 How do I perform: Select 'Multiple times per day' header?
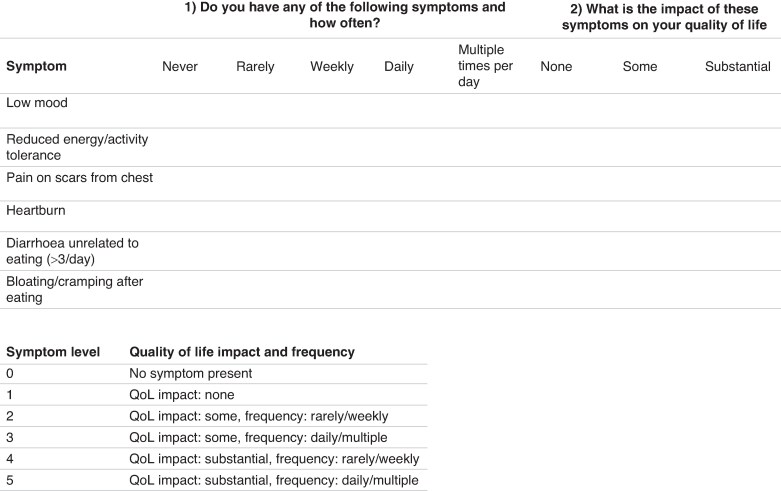coord(485,66)
